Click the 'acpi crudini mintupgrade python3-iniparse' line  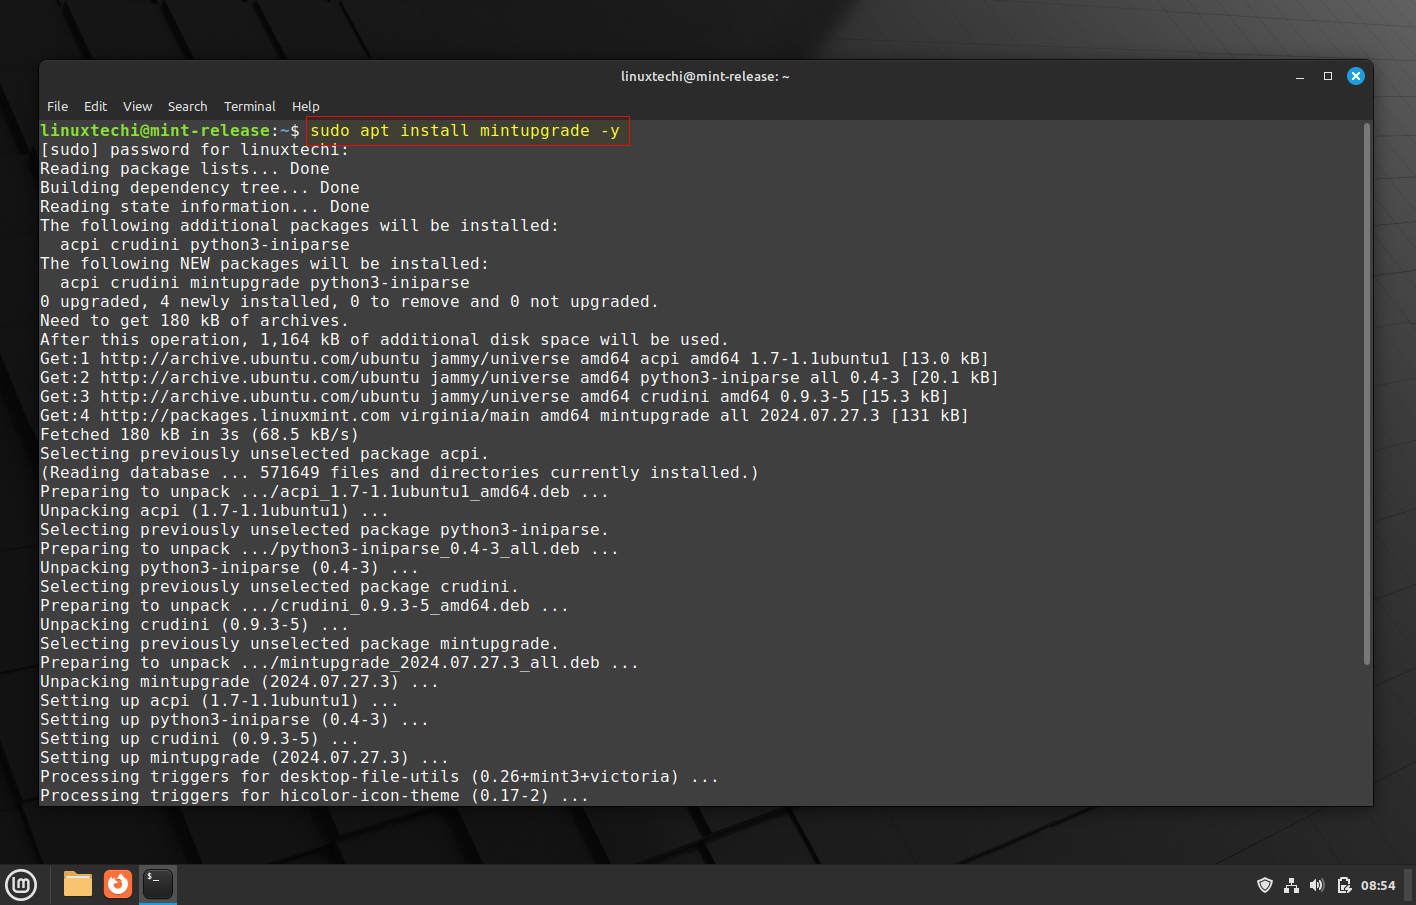(265, 283)
